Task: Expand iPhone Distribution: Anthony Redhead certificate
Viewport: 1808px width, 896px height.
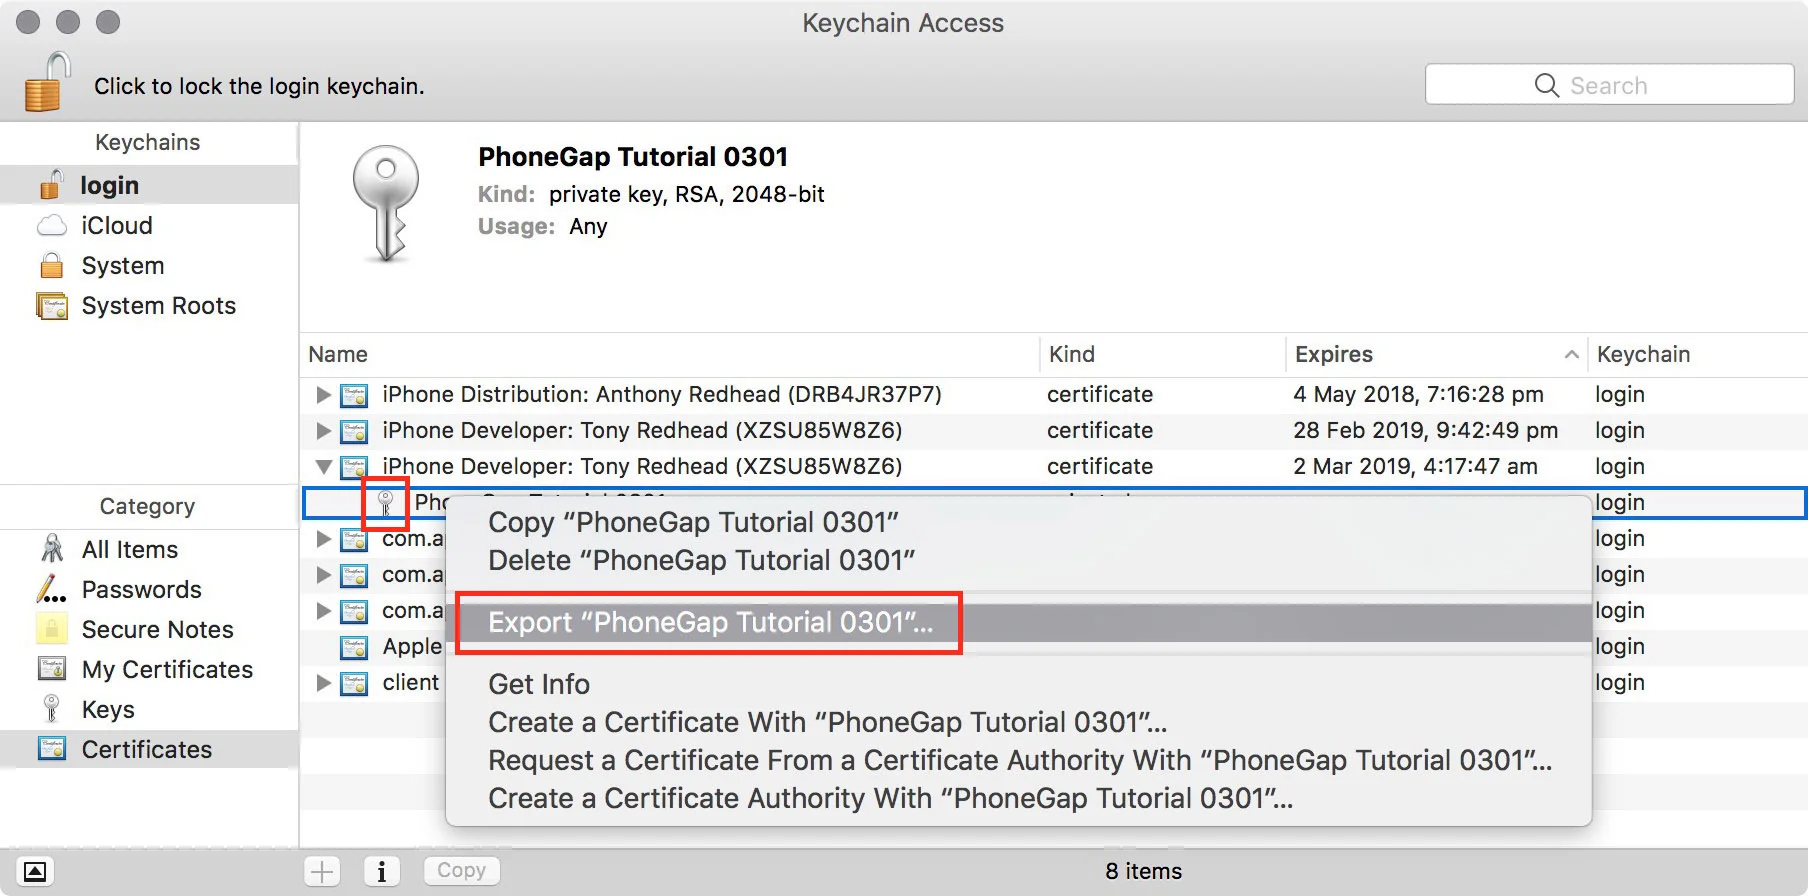Action: 323,395
